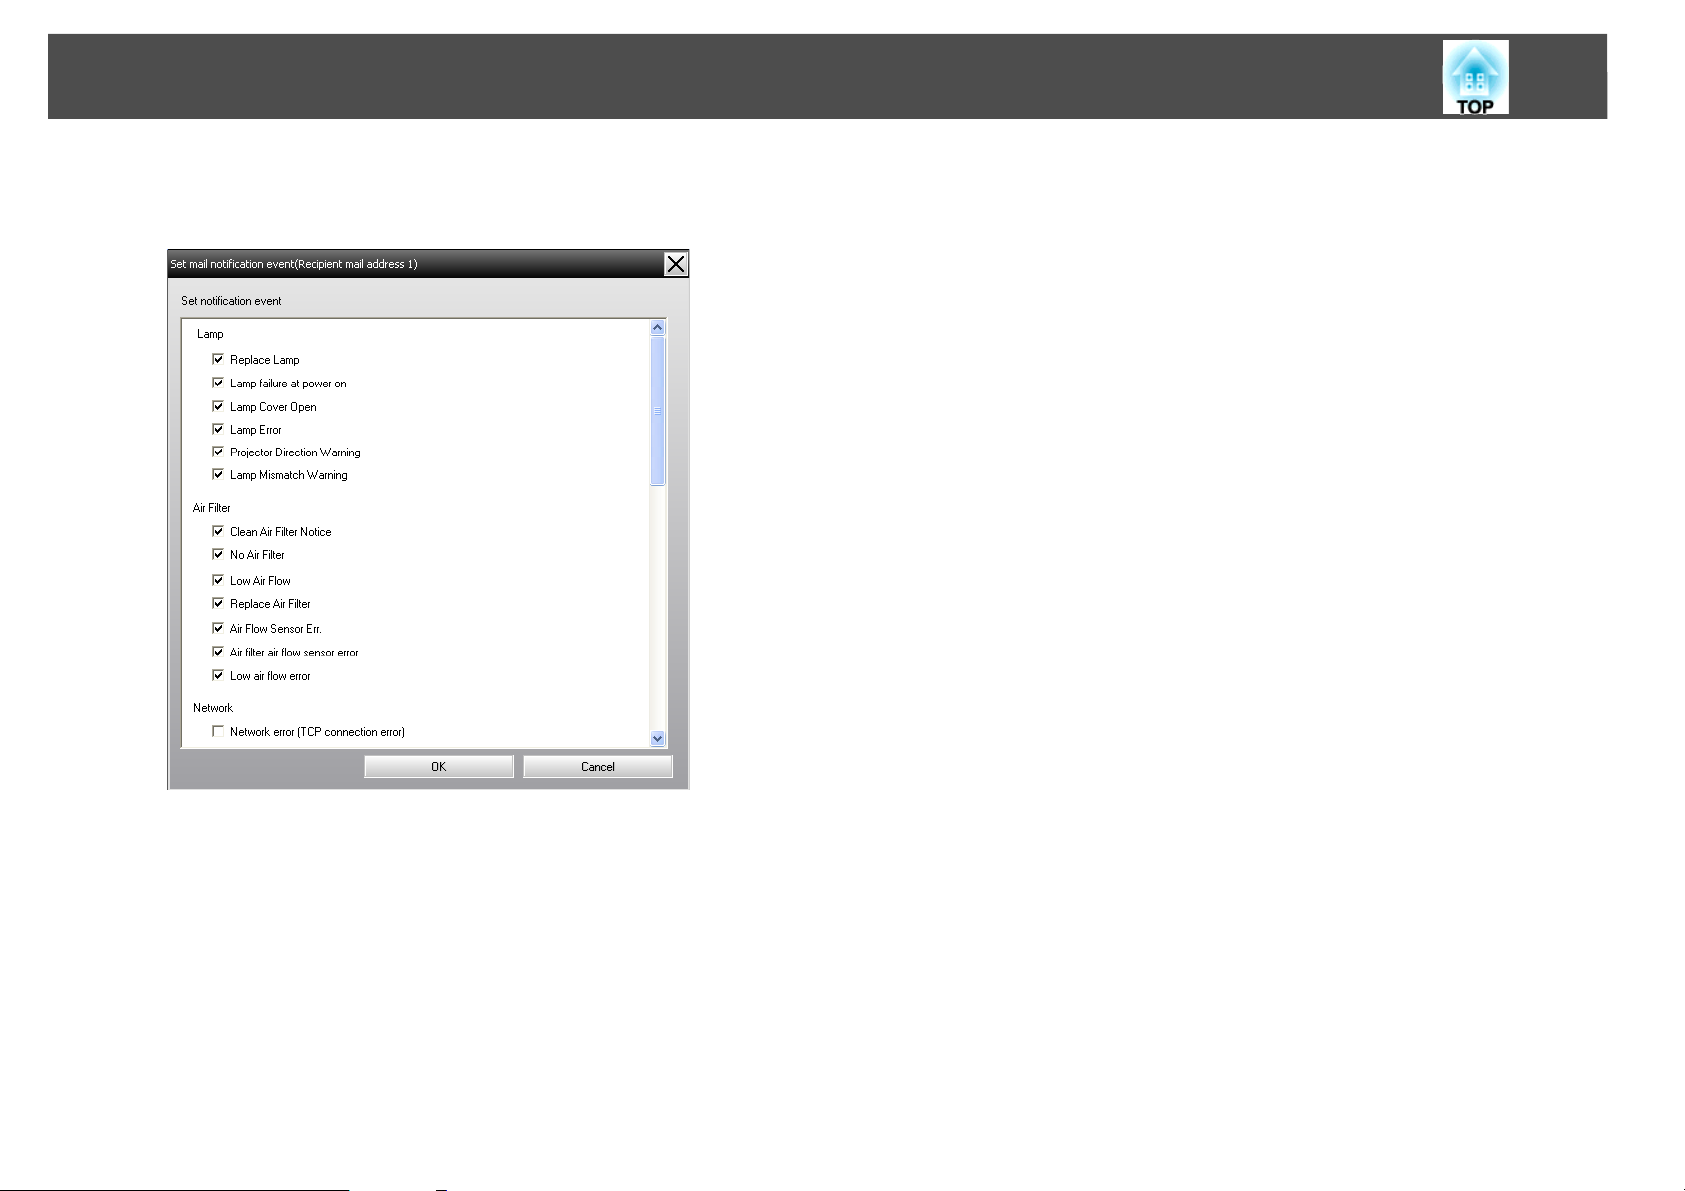
Task: Click the Lamp group heading
Action: tap(210, 334)
